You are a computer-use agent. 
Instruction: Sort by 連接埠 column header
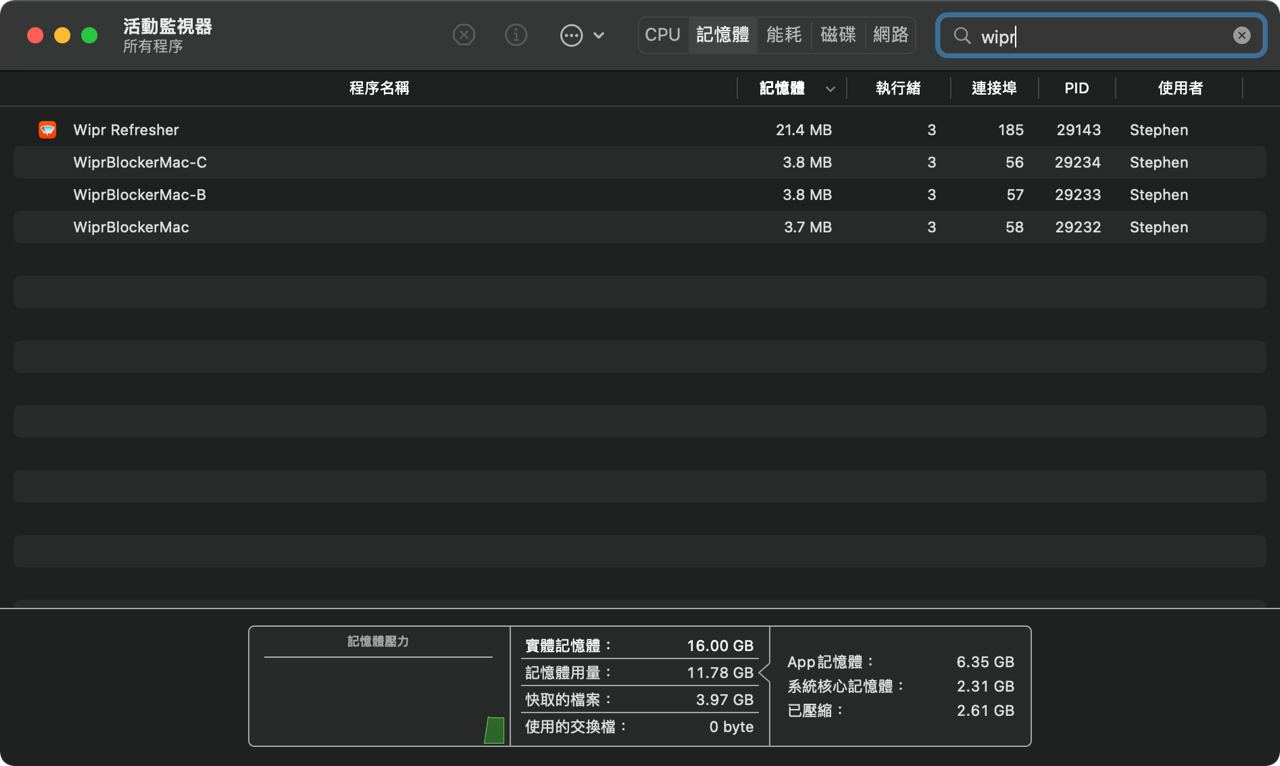coord(994,88)
